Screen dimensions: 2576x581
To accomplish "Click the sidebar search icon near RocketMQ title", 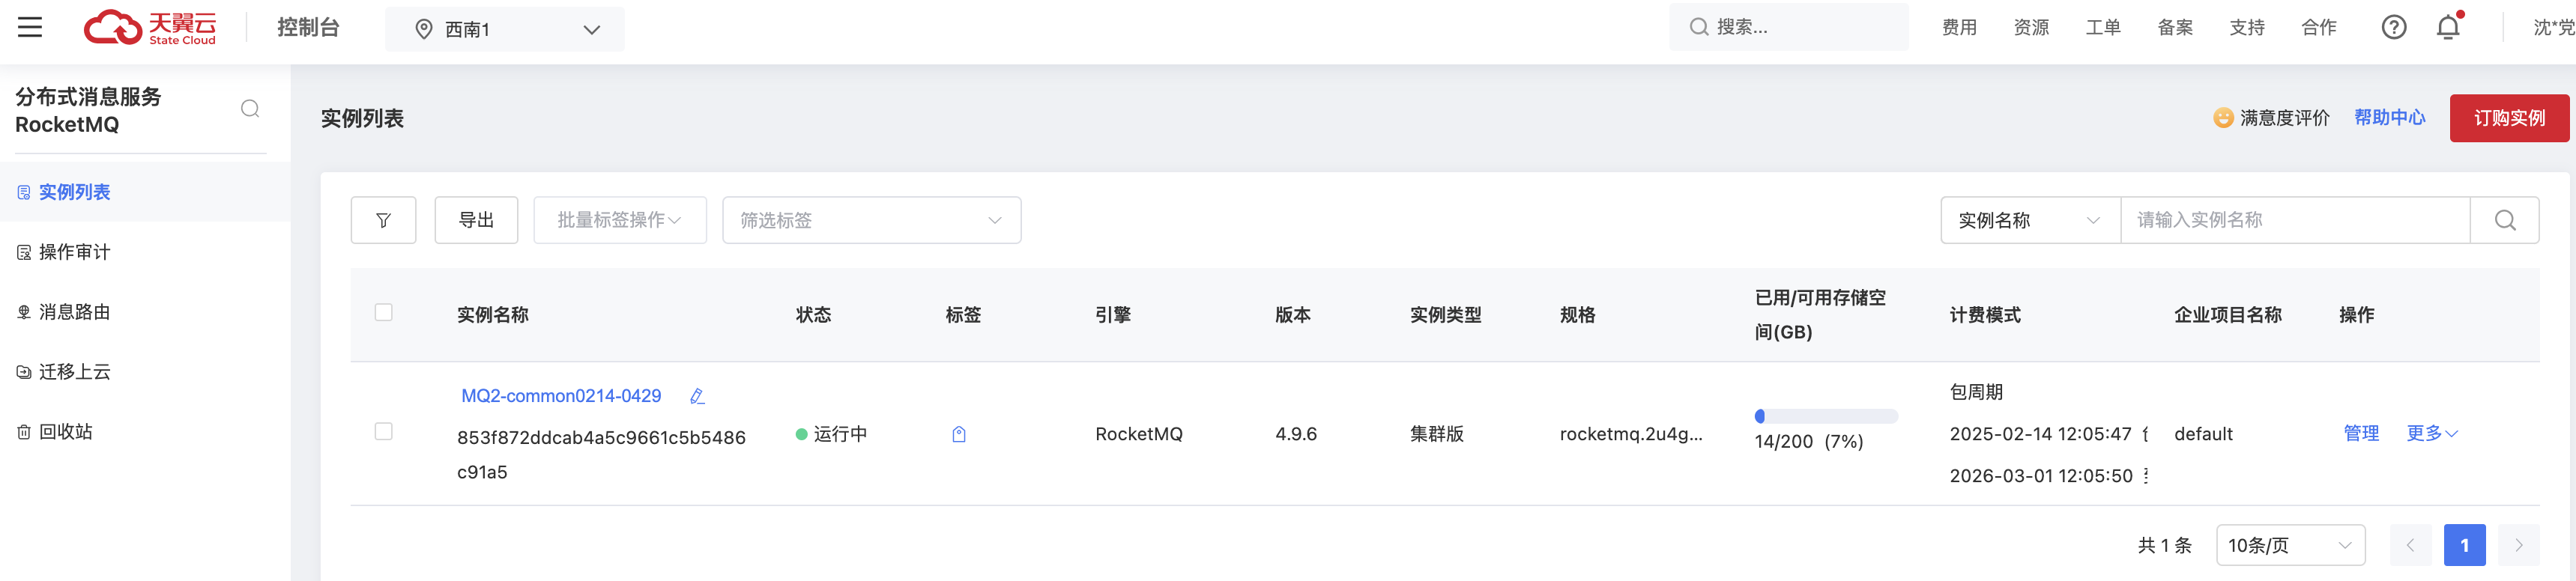I will point(250,109).
